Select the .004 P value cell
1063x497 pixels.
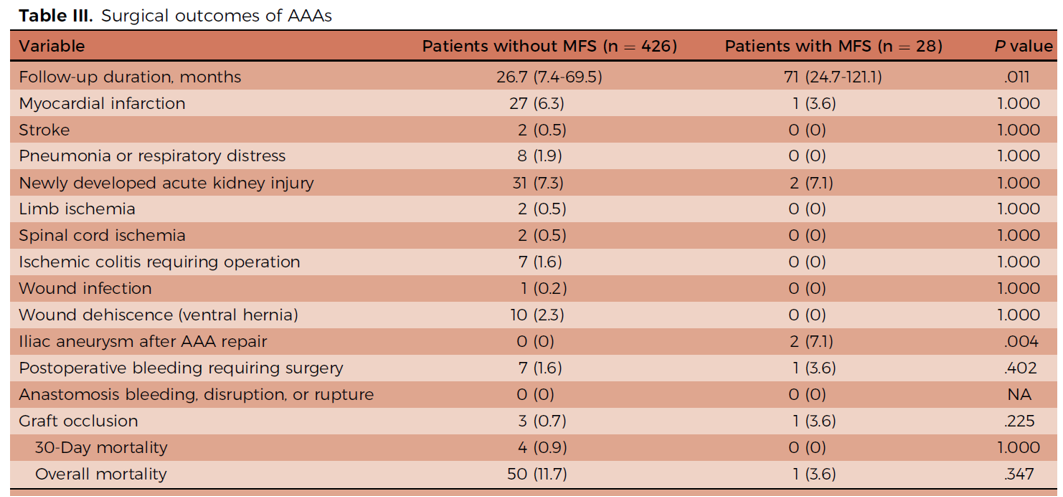(x=1024, y=342)
